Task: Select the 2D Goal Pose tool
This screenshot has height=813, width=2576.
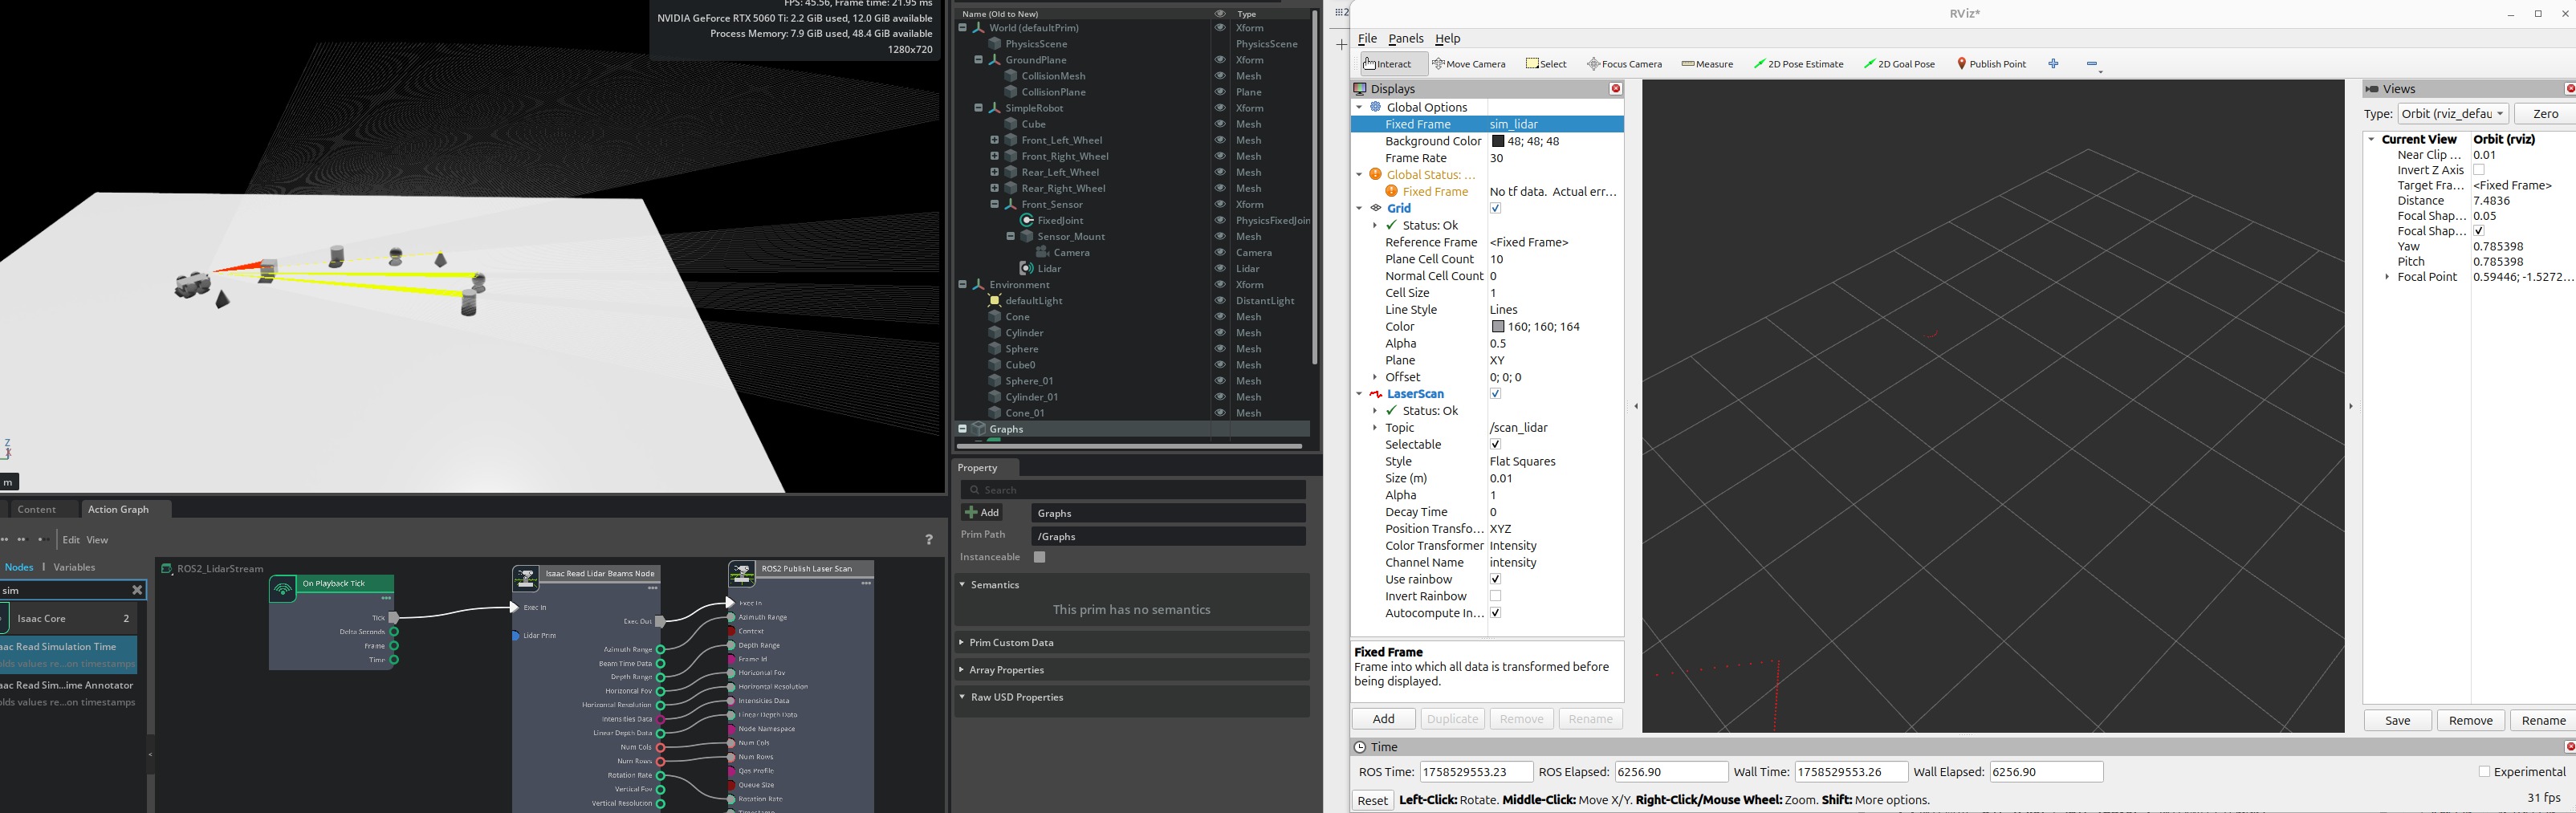Action: 1899,64
